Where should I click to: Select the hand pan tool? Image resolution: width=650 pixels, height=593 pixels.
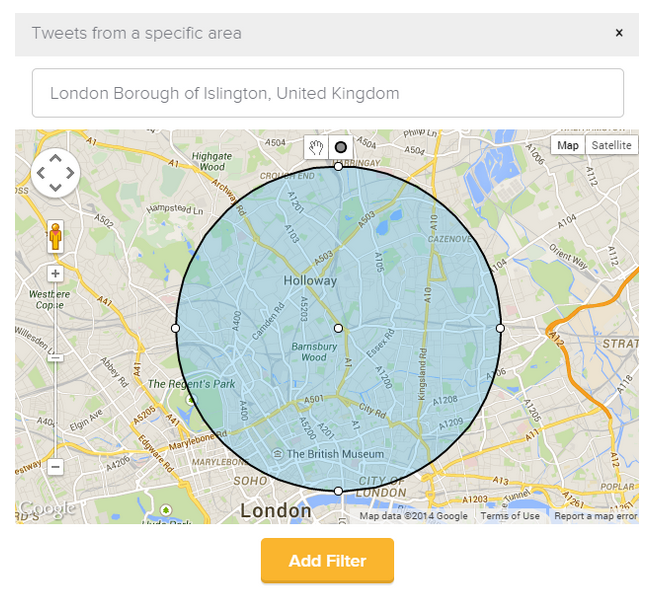(316, 147)
